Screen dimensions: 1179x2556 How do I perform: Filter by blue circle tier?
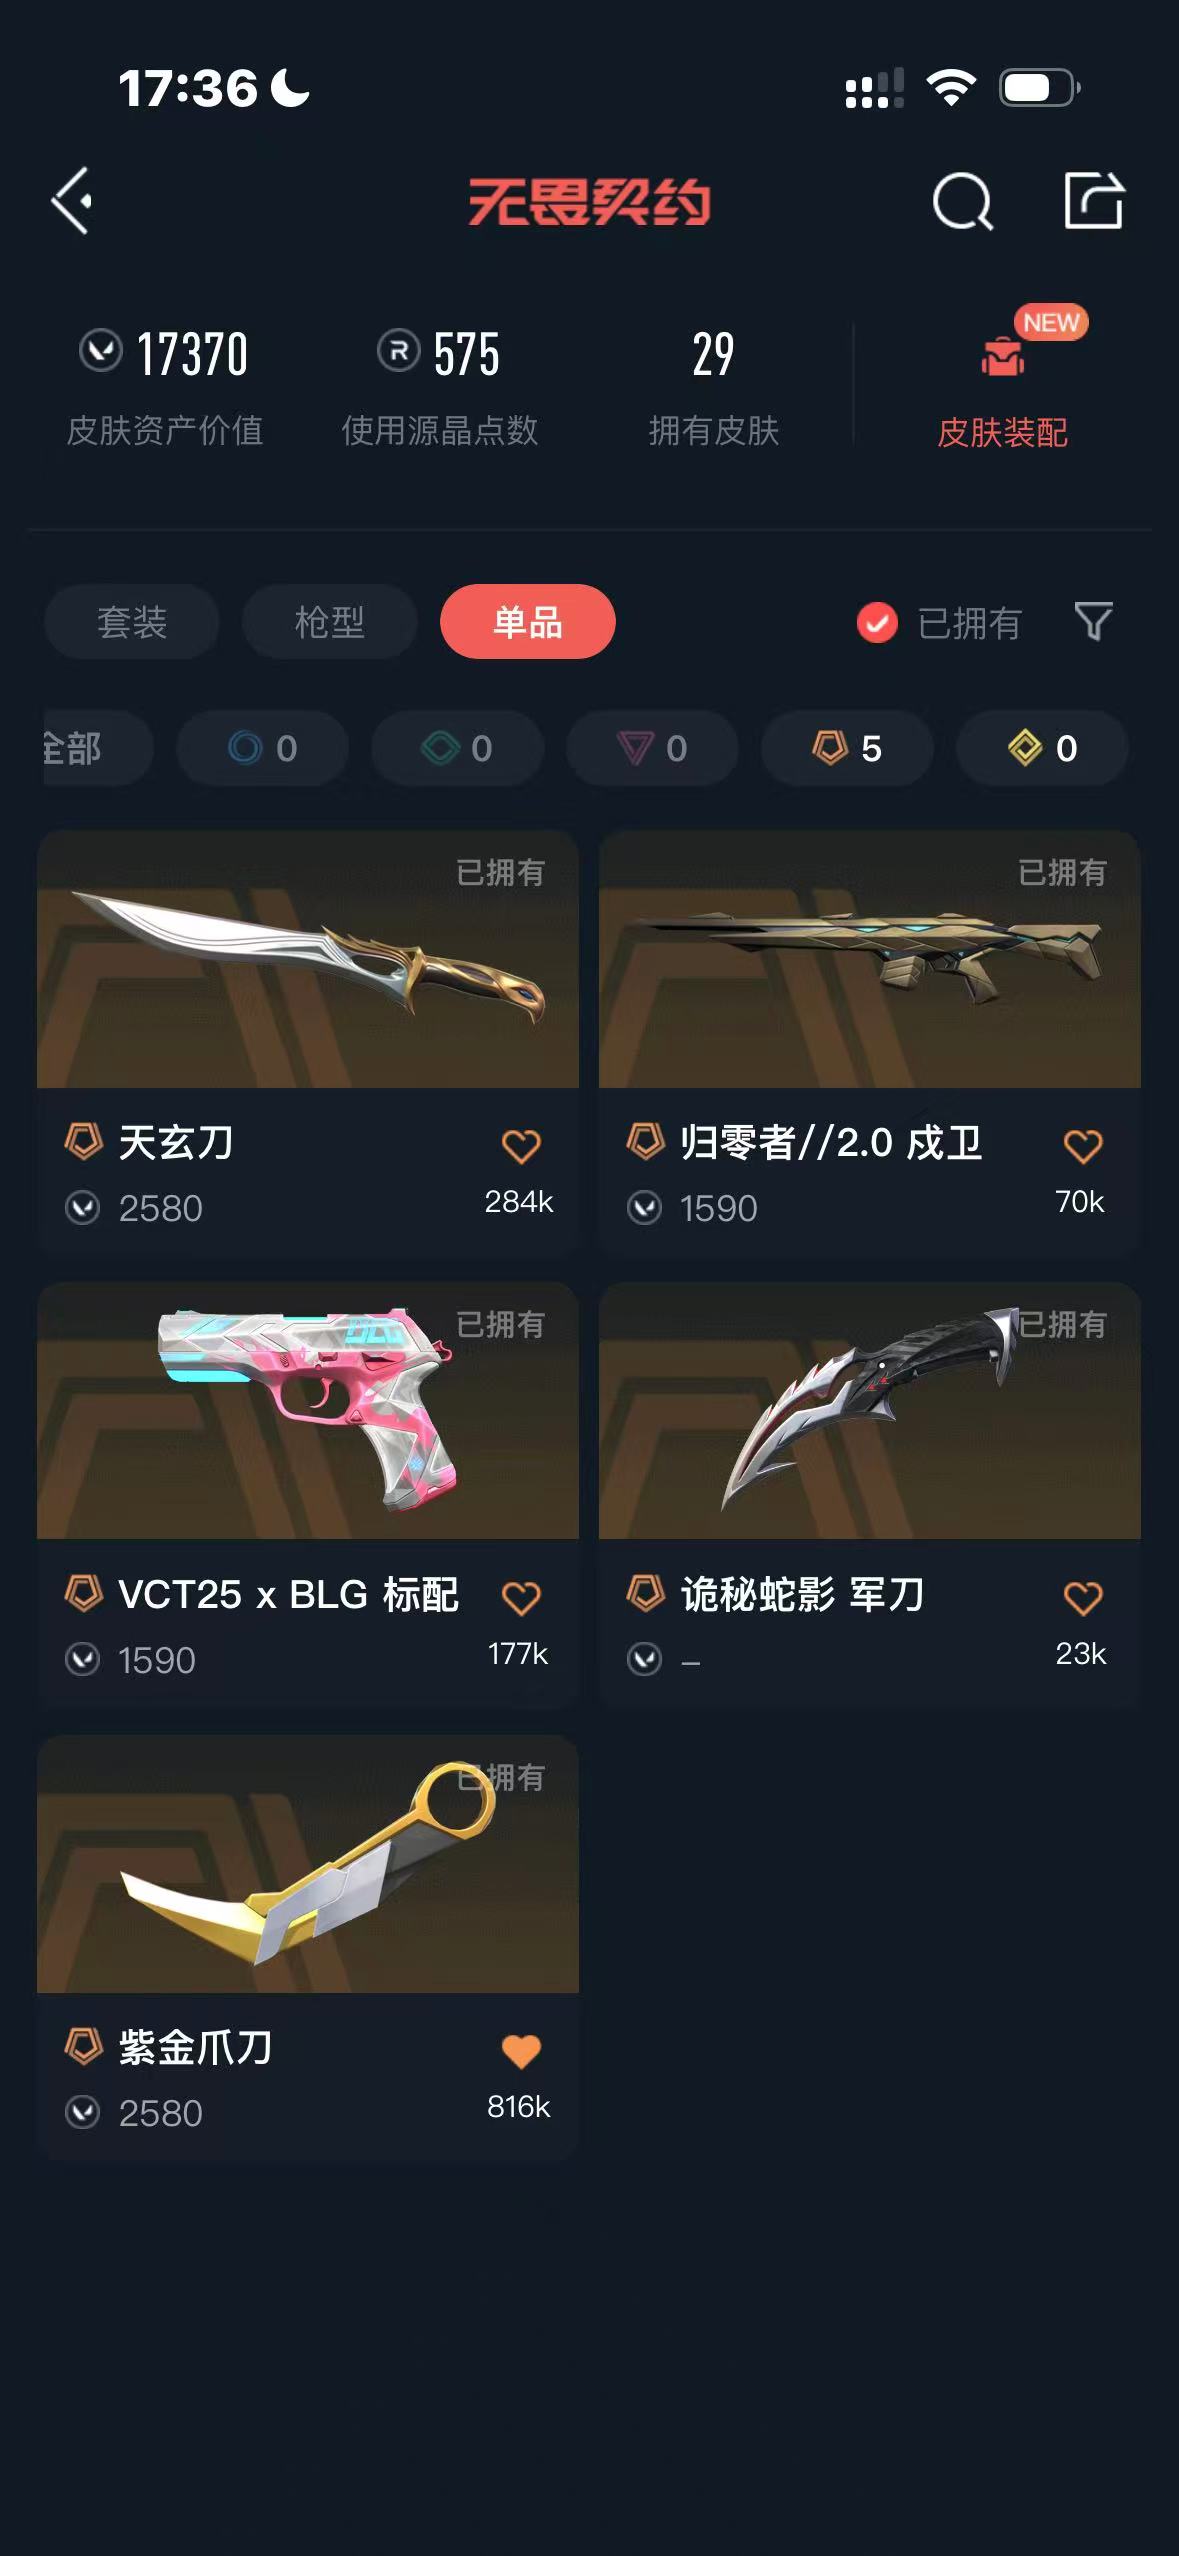click(x=262, y=748)
